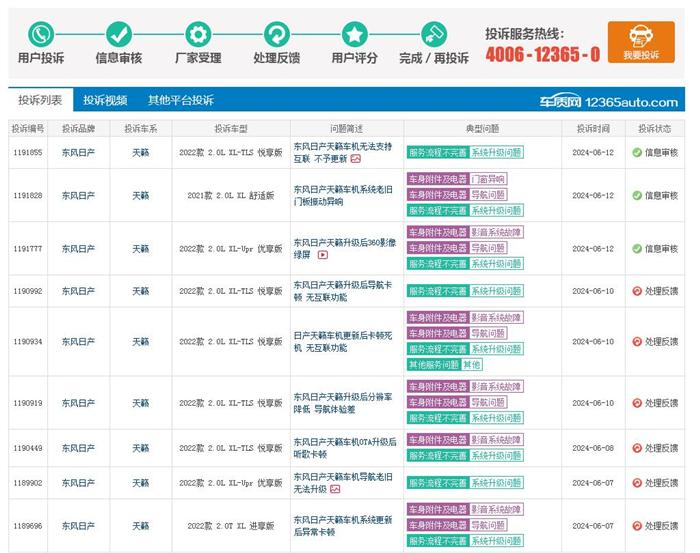700x553 pixels.
Task: Click red status icon for complaint 1190919
Action: click(x=637, y=403)
